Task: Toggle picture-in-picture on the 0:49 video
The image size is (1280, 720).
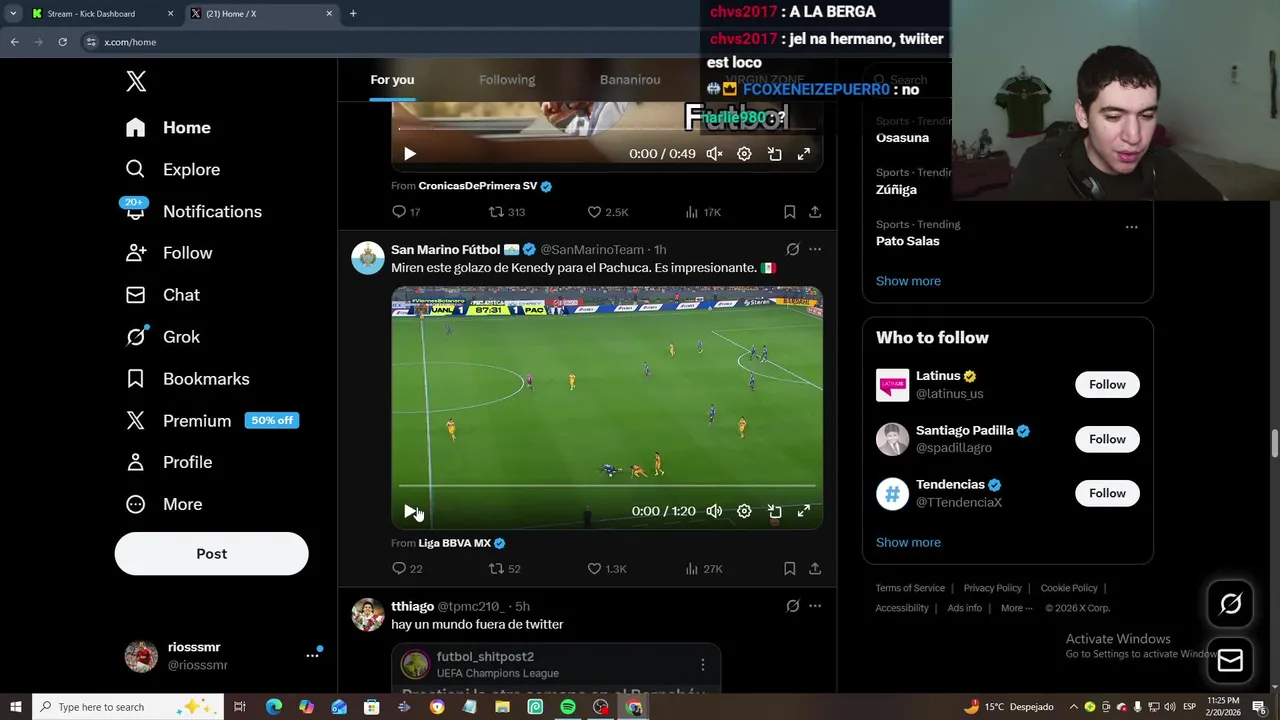Action: (774, 154)
